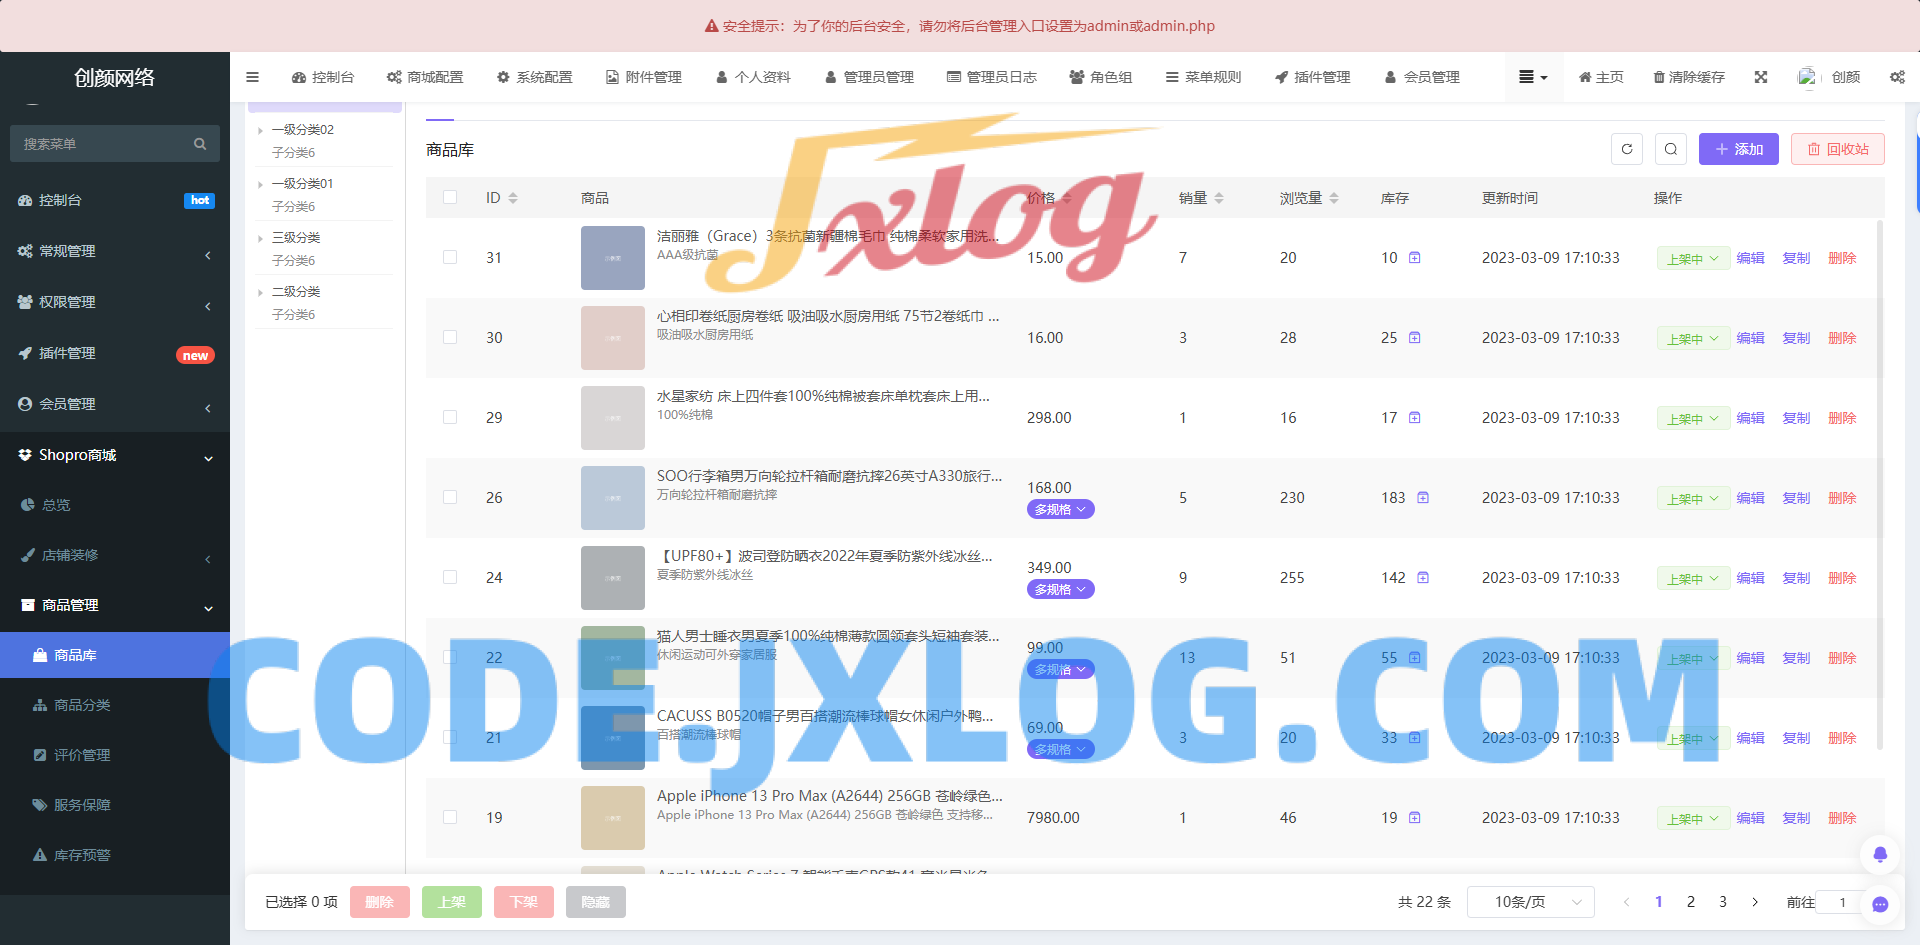The image size is (1920, 945).
Task: Click the 添加 button to add a product
Action: tap(1738, 149)
